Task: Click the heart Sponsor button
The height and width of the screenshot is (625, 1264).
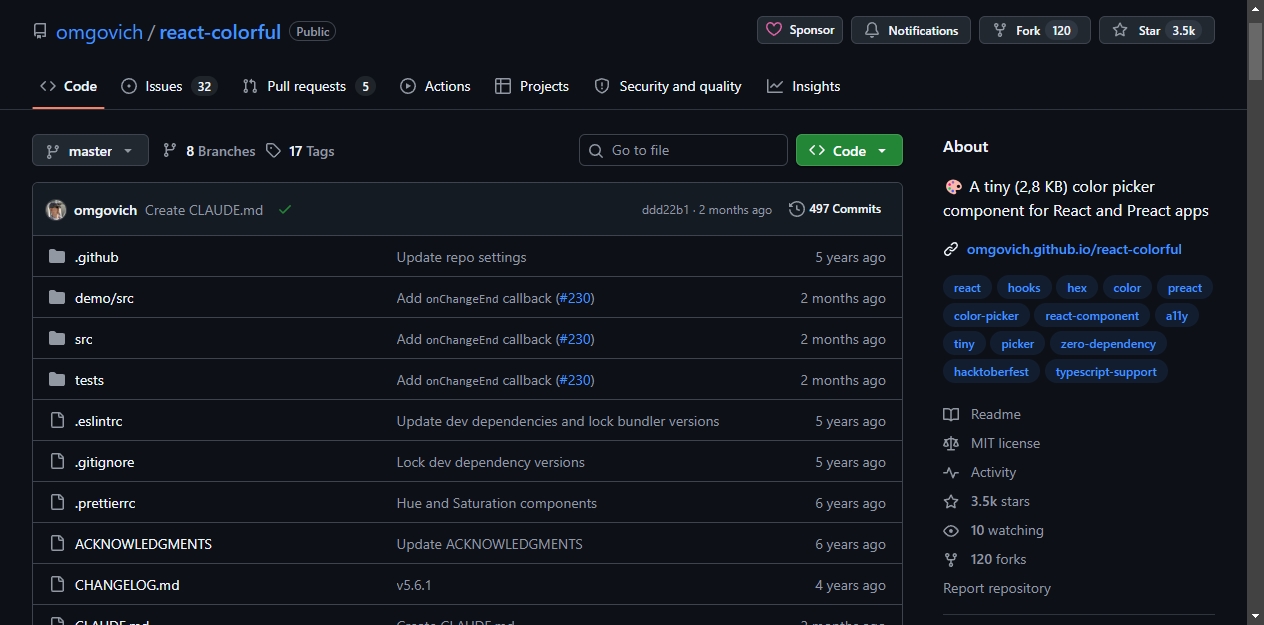Action: pos(800,30)
